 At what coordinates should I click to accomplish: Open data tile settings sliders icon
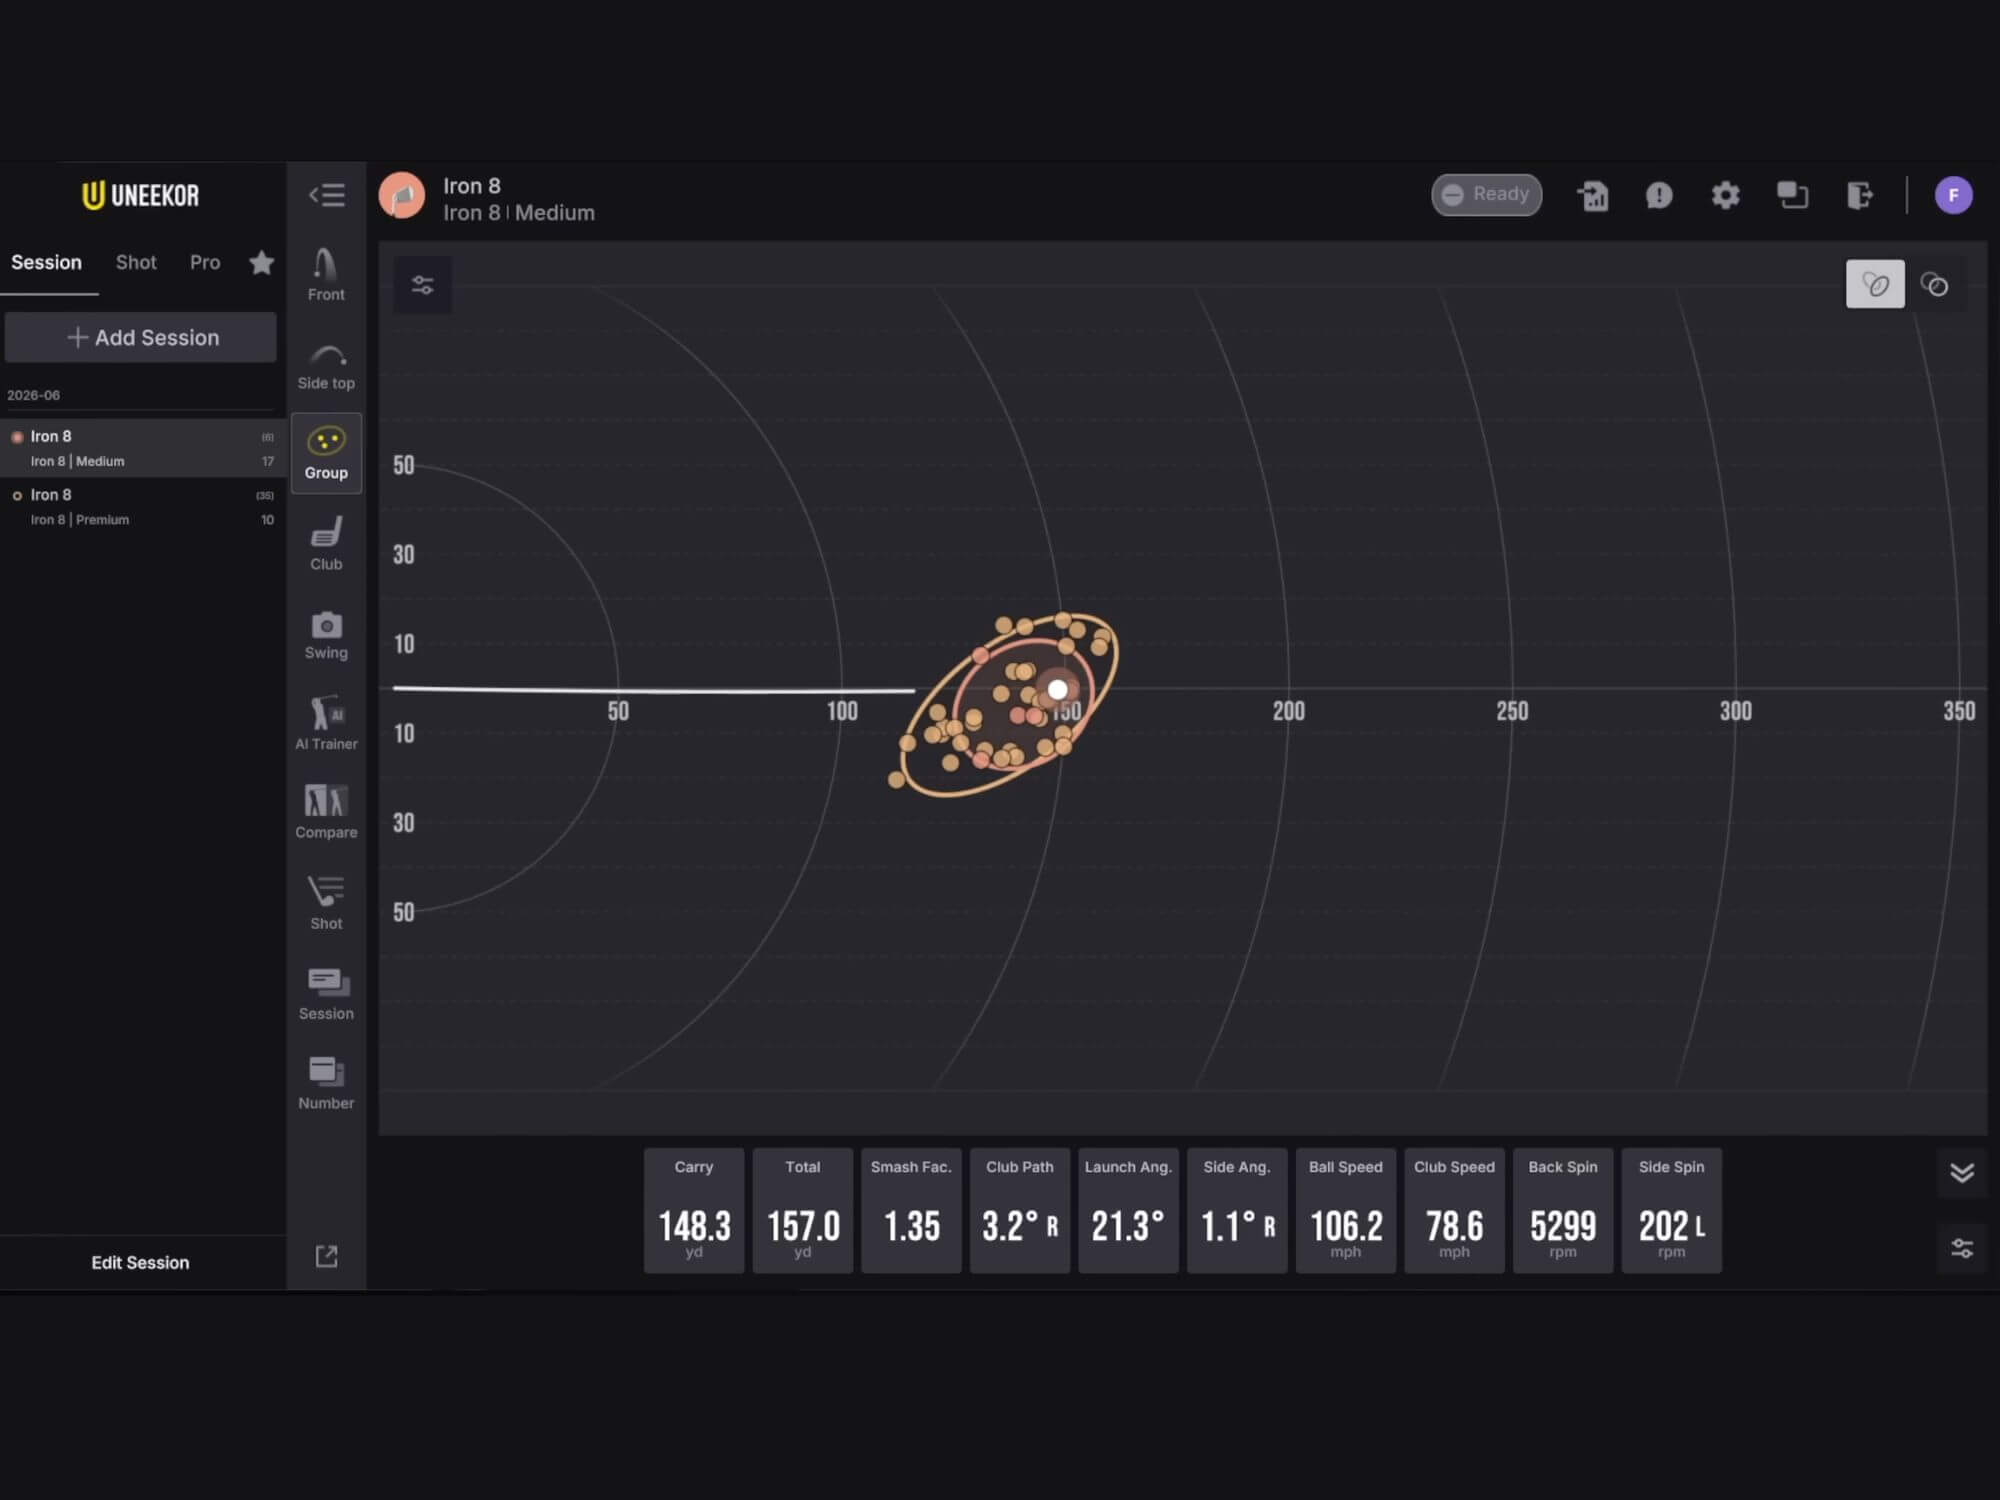[1962, 1248]
